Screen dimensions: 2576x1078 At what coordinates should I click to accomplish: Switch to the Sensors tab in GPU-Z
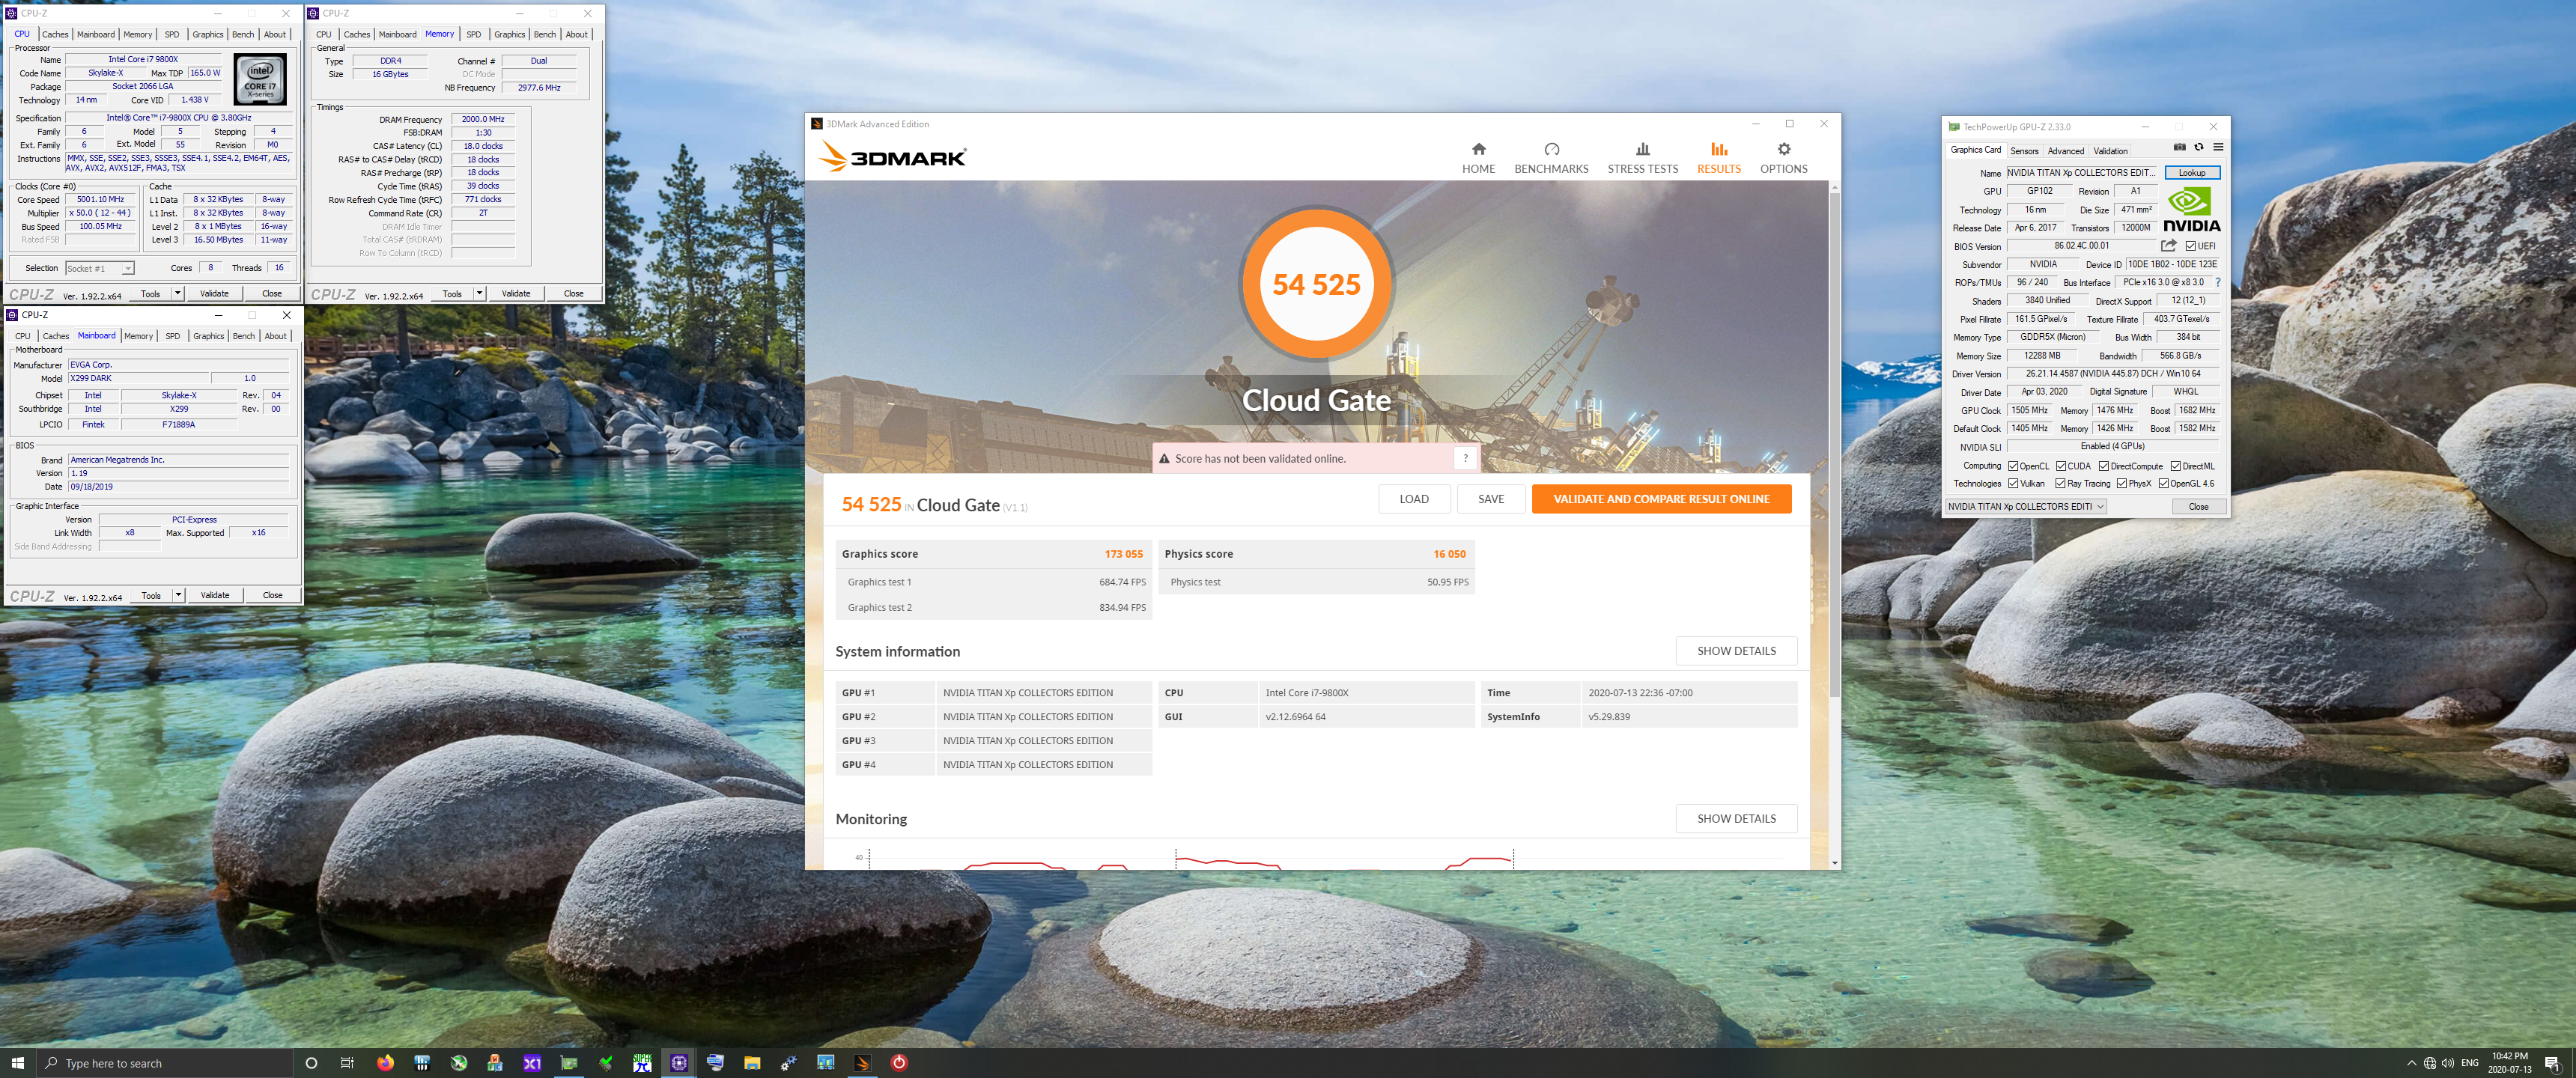pos(2024,151)
